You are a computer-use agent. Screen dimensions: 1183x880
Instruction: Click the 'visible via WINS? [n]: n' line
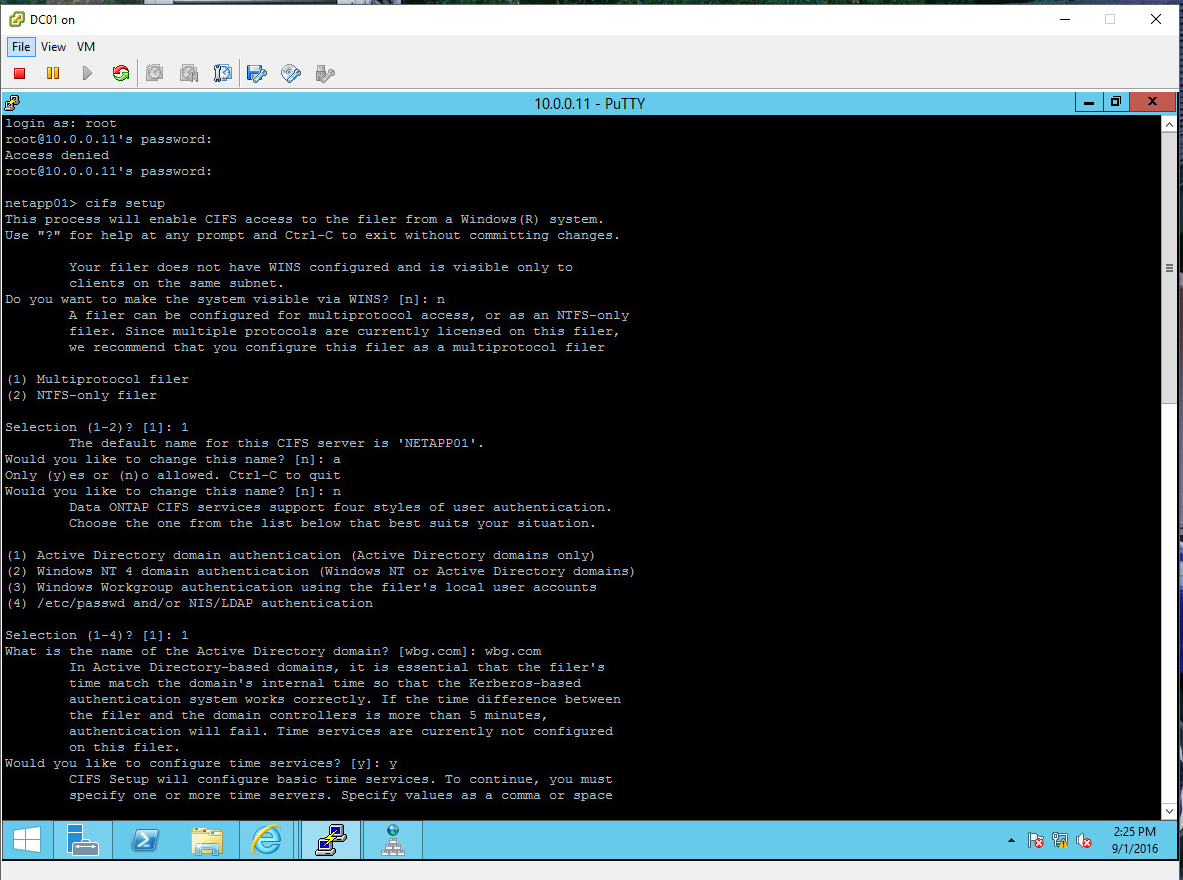[225, 299]
